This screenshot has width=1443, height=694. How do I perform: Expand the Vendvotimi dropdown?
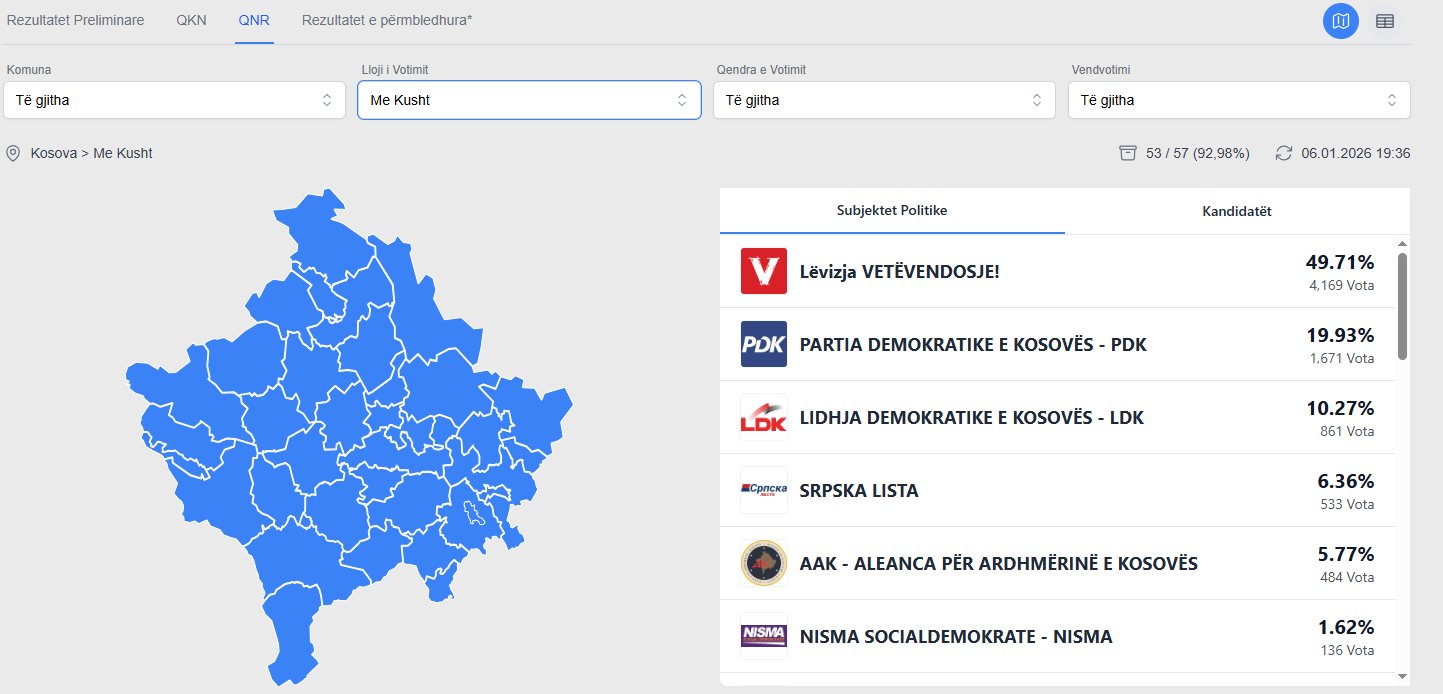[x=1239, y=100]
